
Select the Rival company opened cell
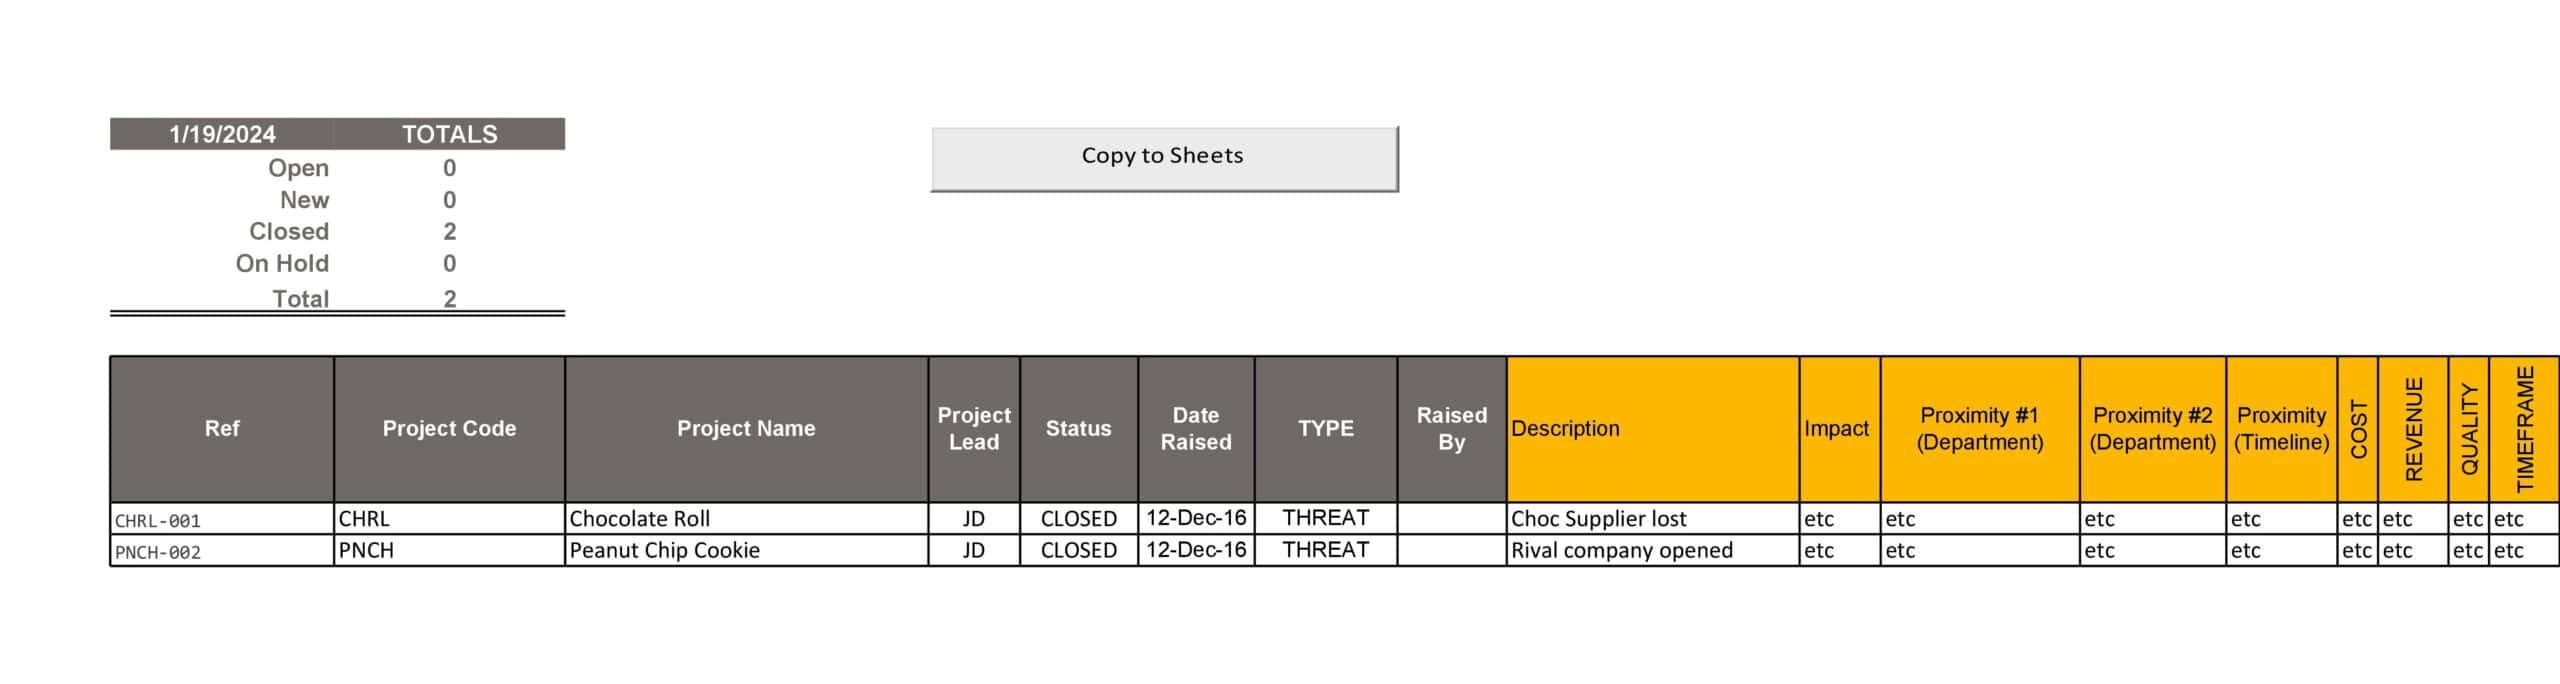click(x=1652, y=550)
